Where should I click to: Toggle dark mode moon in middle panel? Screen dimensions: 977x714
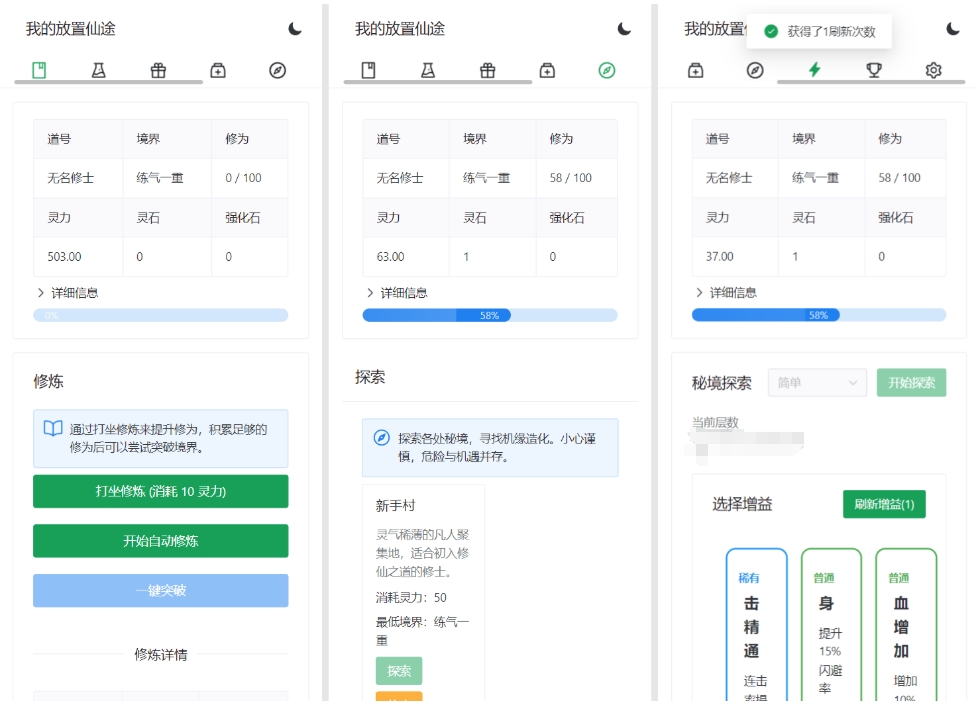click(x=624, y=29)
